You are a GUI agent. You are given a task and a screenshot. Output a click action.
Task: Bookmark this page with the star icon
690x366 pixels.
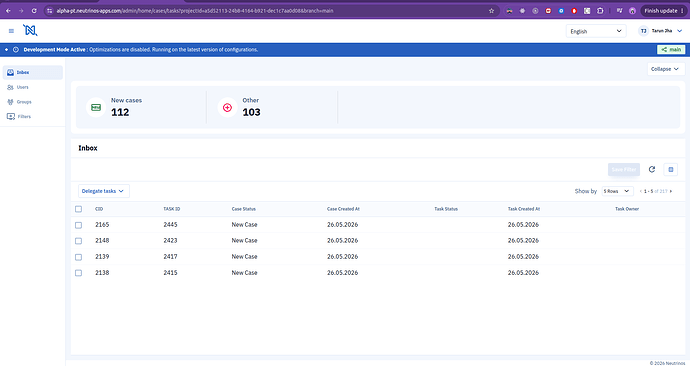(492, 11)
